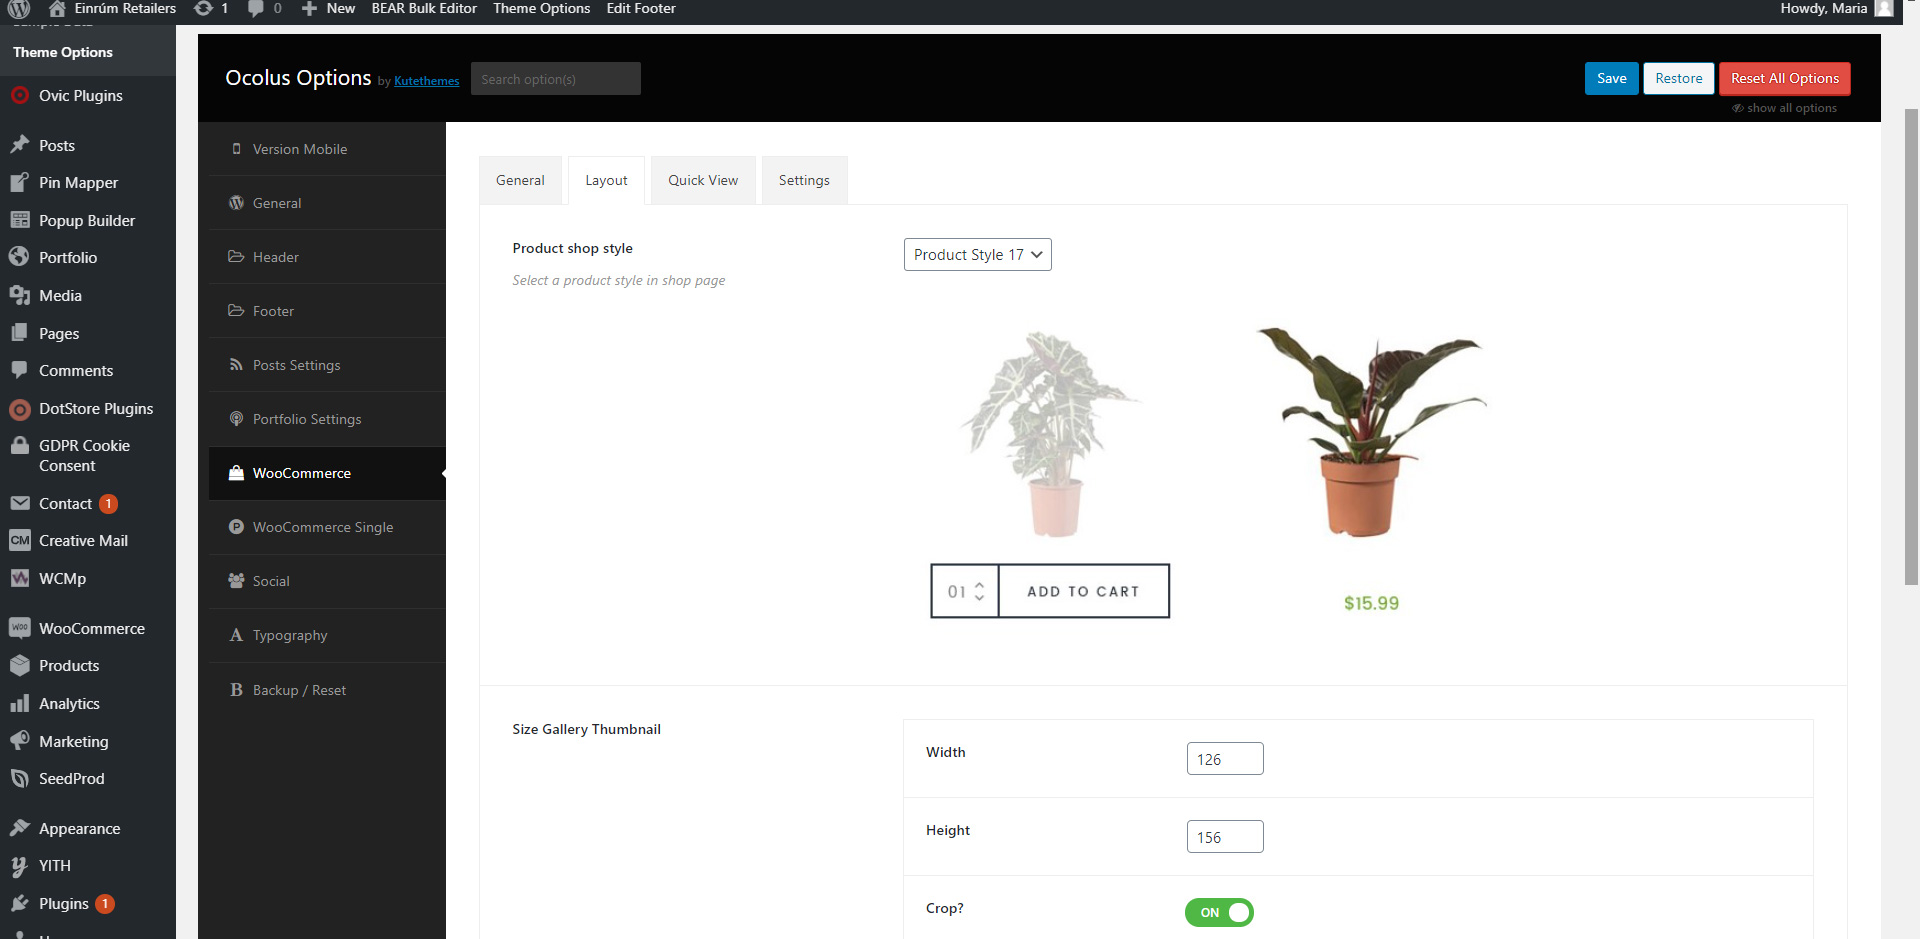Click the WordPress logo in admin bar
1920x939 pixels.
tap(19, 8)
